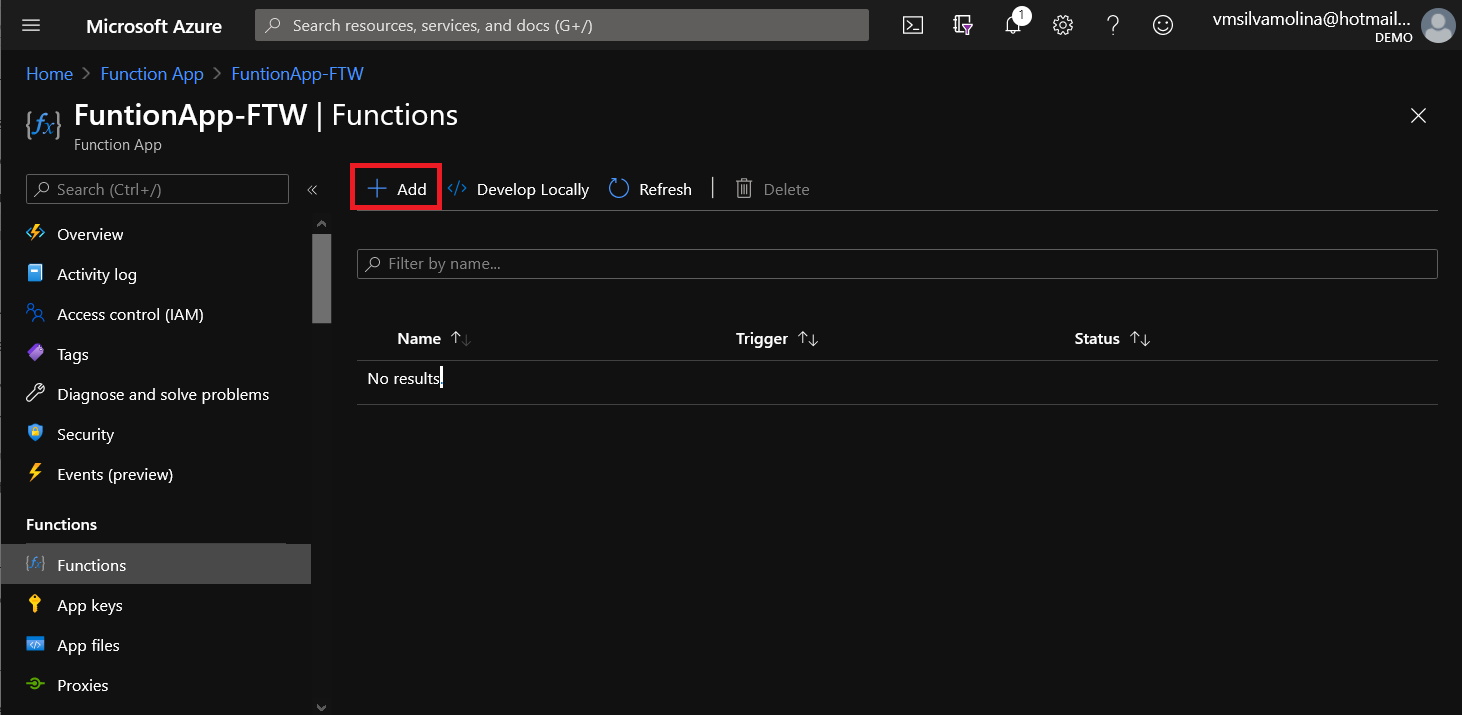Image resolution: width=1462 pixels, height=715 pixels.
Task: Open the Azure portal hamburger menu
Action: (x=31, y=25)
